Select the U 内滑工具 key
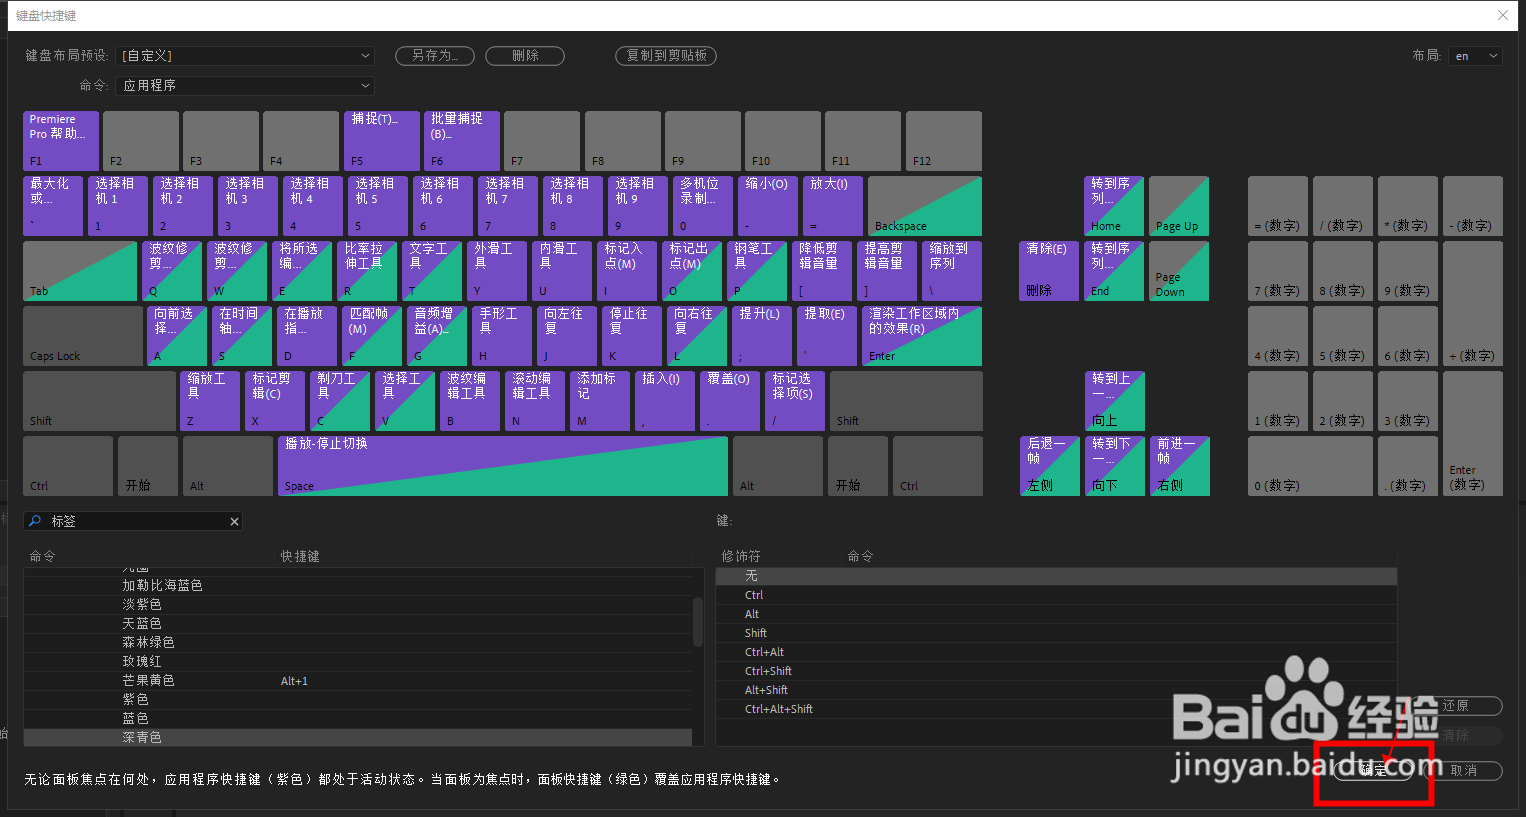The width and height of the screenshot is (1526, 817). point(562,271)
